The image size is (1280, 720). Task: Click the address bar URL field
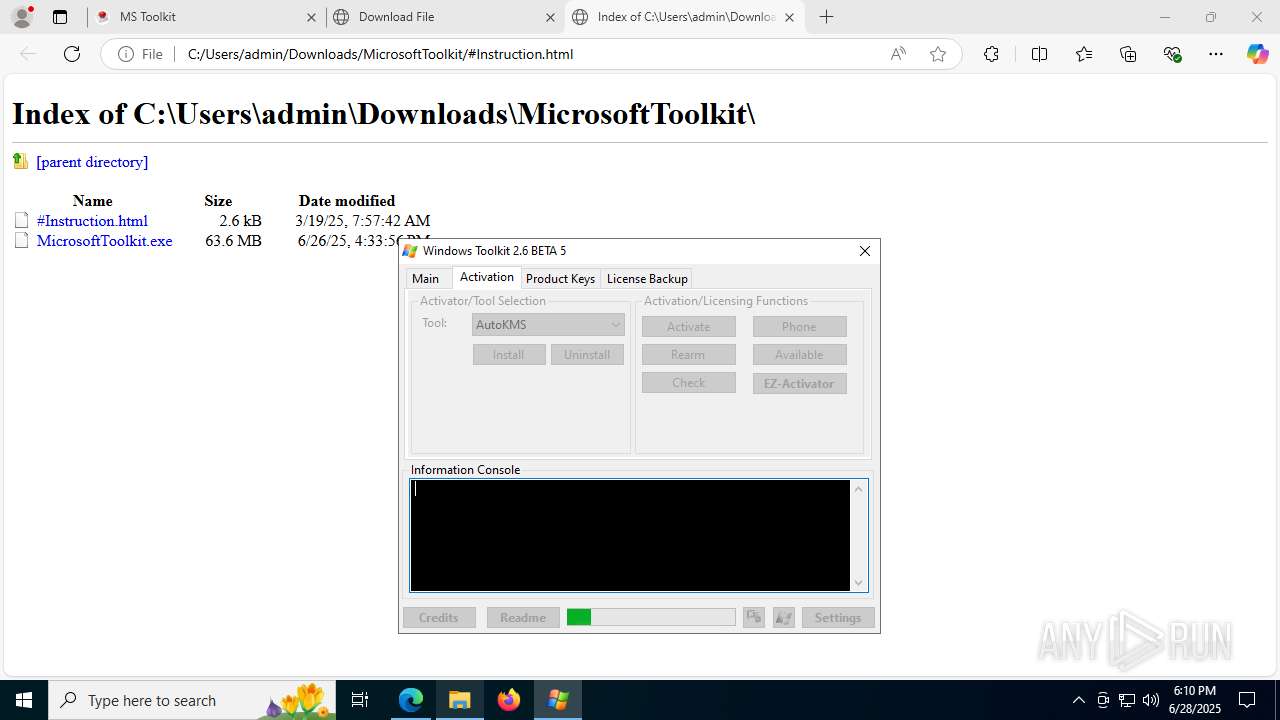pos(530,54)
